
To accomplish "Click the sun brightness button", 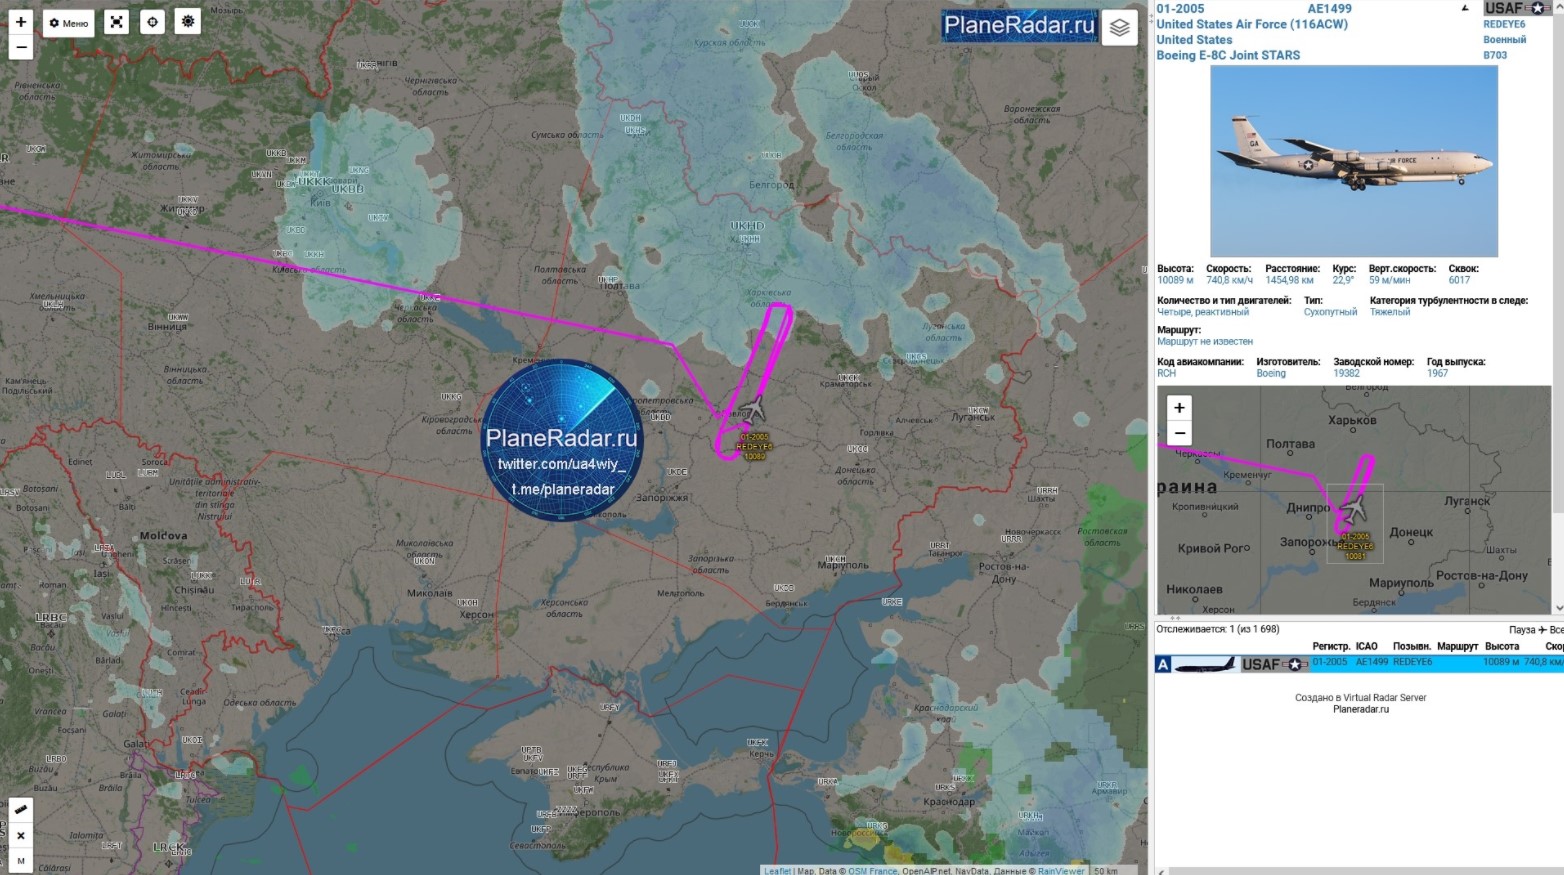I will 188,21.
